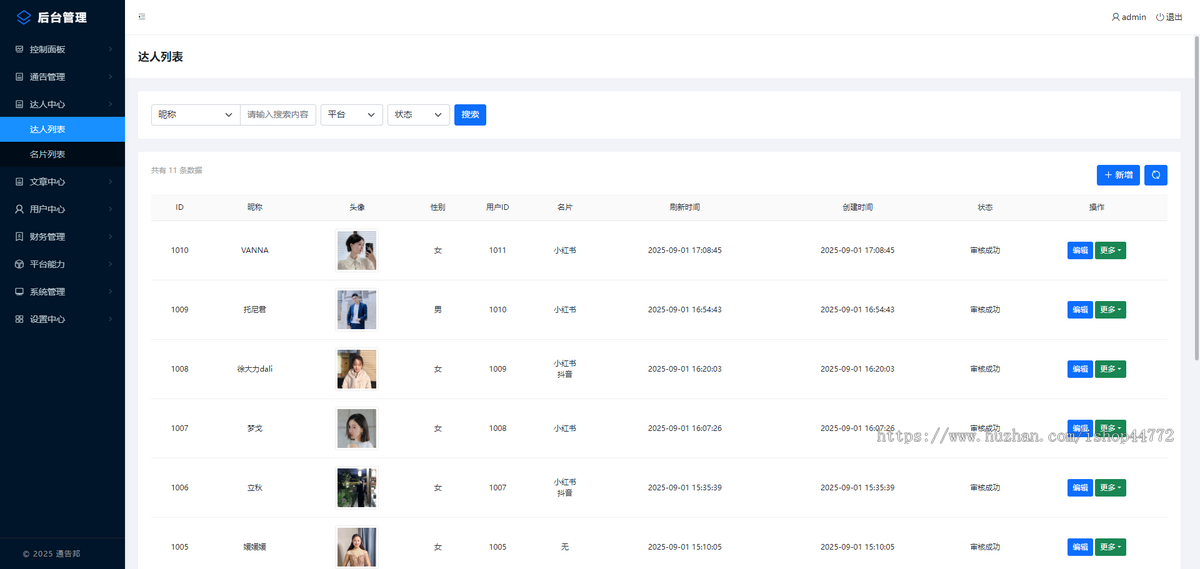Click the 系统管理 monitor icon
This screenshot has height=569, width=1200.
pyautogui.click(x=19, y=292)
